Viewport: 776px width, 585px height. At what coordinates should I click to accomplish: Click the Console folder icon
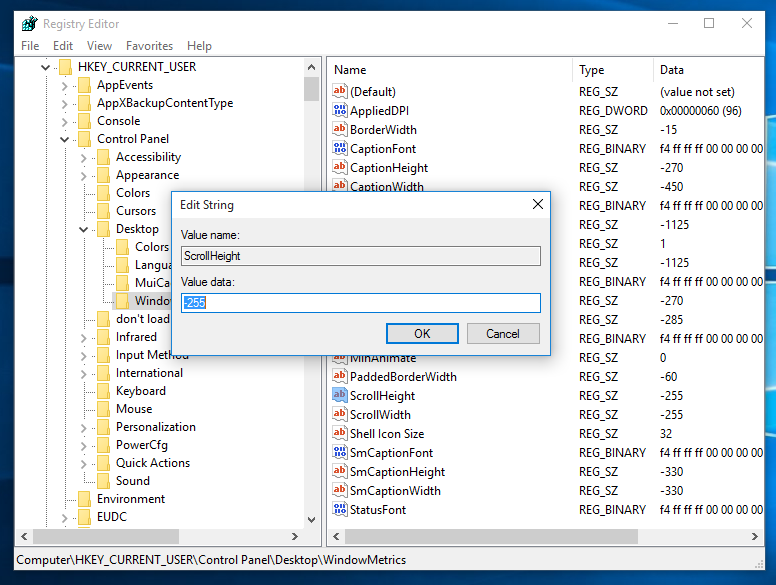85,121
